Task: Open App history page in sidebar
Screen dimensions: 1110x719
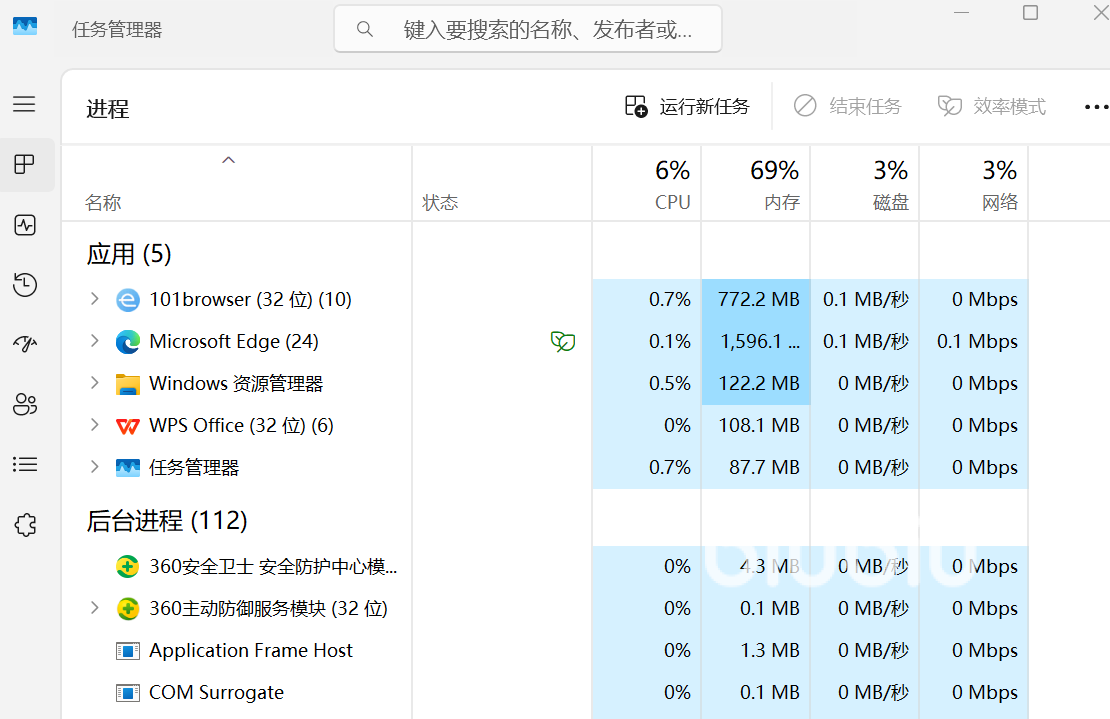Action: [x=25, y=285]
